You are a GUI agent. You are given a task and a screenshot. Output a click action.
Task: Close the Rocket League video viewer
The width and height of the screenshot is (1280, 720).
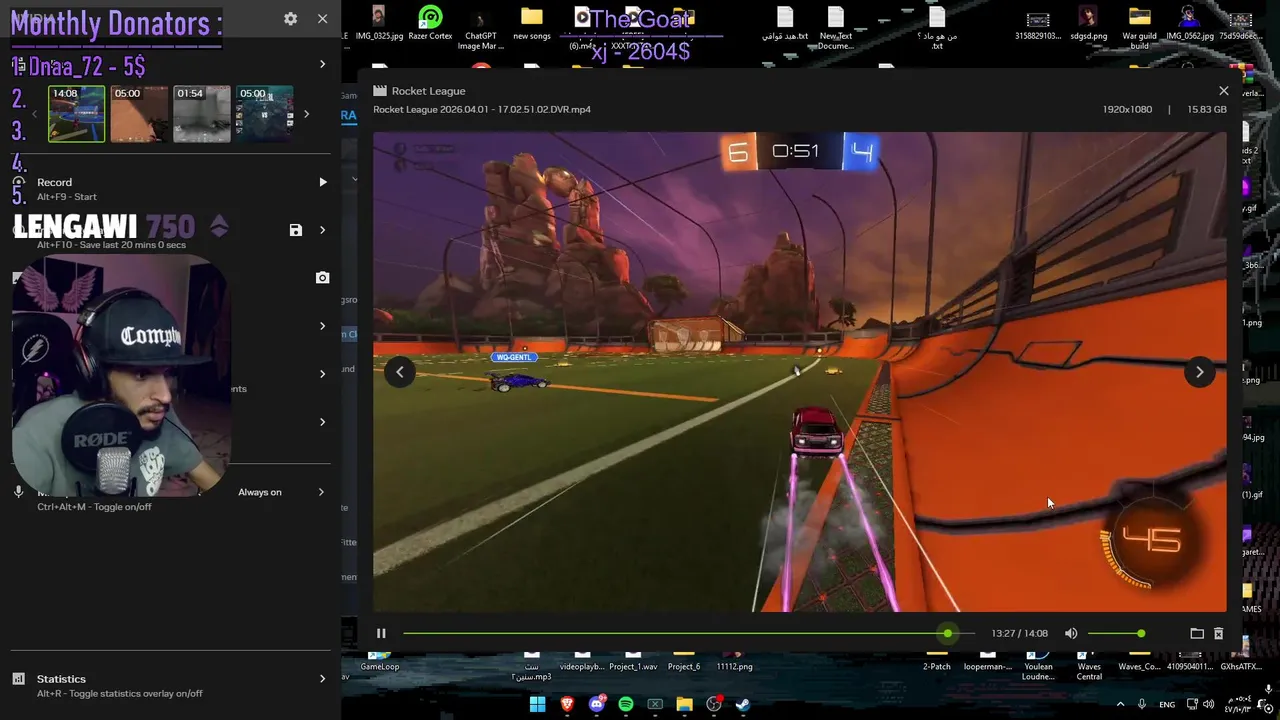pyautogui.click(x=1223, y=91)
